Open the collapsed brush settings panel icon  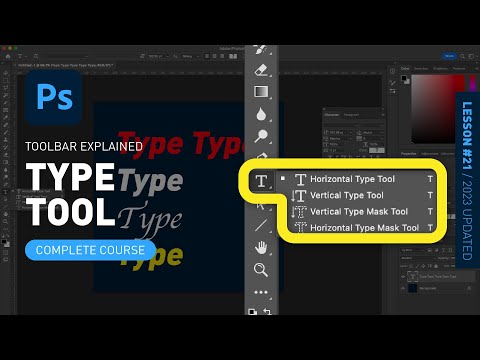(392, 82)
